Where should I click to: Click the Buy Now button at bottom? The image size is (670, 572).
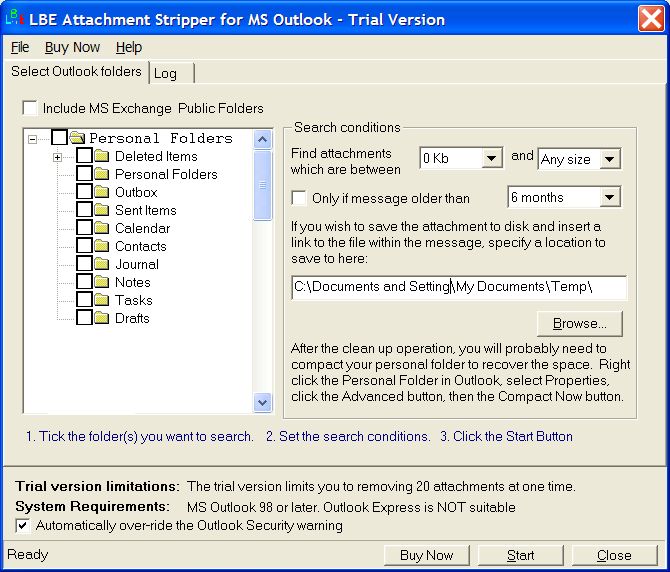[x=426, y=555]
